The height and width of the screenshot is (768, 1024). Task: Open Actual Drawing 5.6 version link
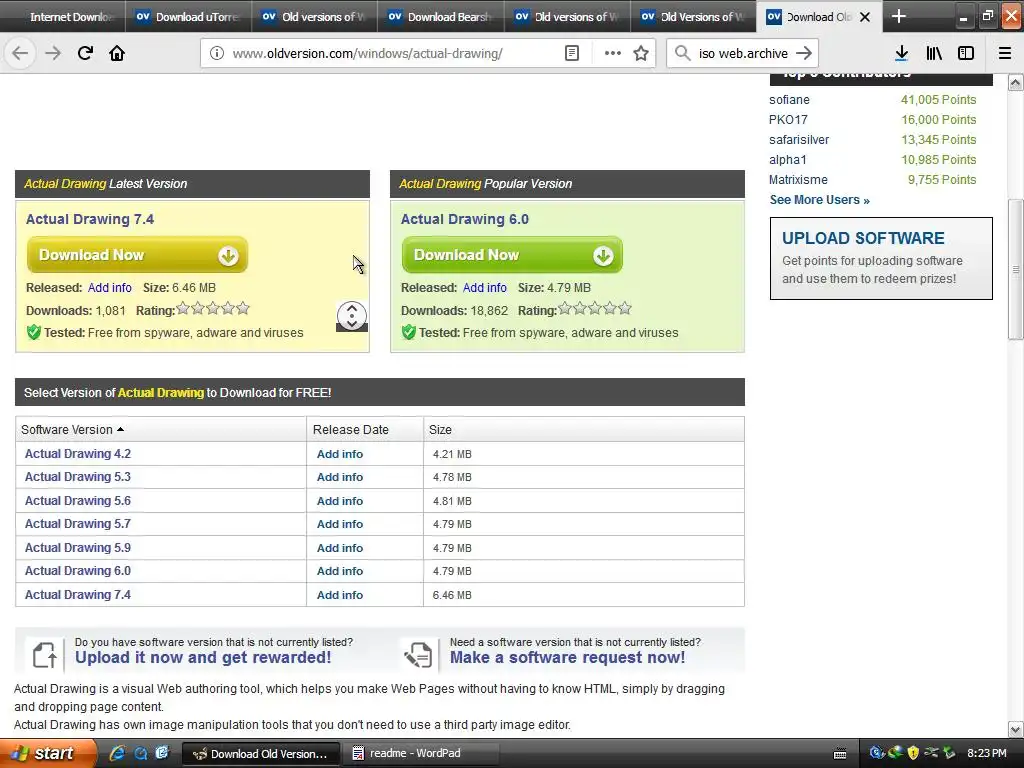[78, 500]
